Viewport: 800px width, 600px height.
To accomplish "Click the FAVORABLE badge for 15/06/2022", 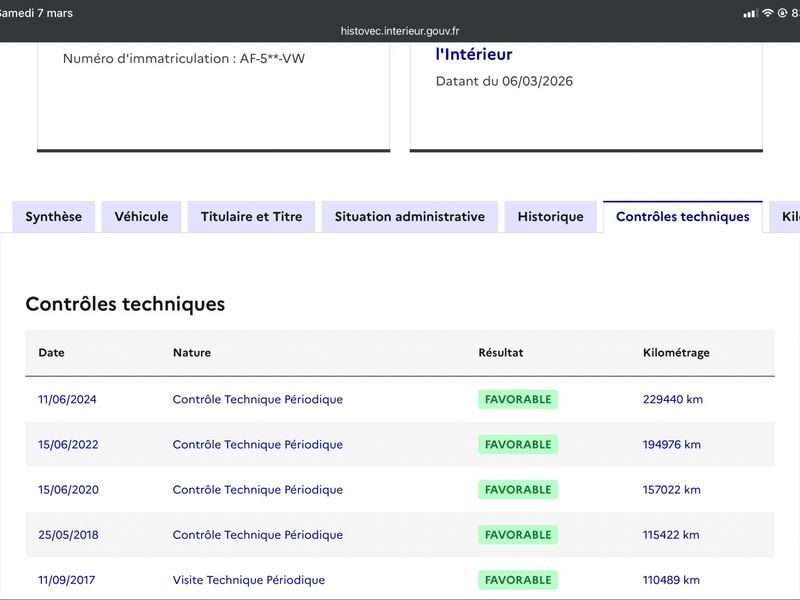I will [517, 444].
